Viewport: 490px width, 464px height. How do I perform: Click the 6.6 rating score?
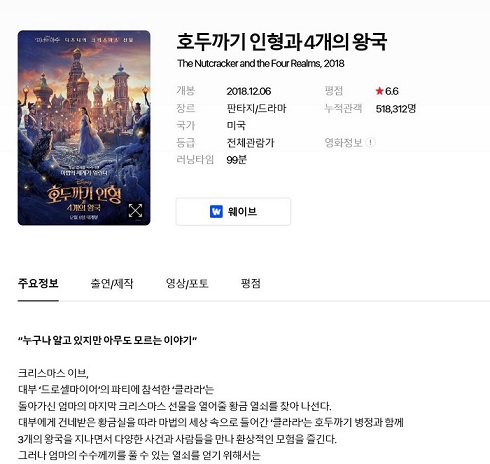(392, 91)
